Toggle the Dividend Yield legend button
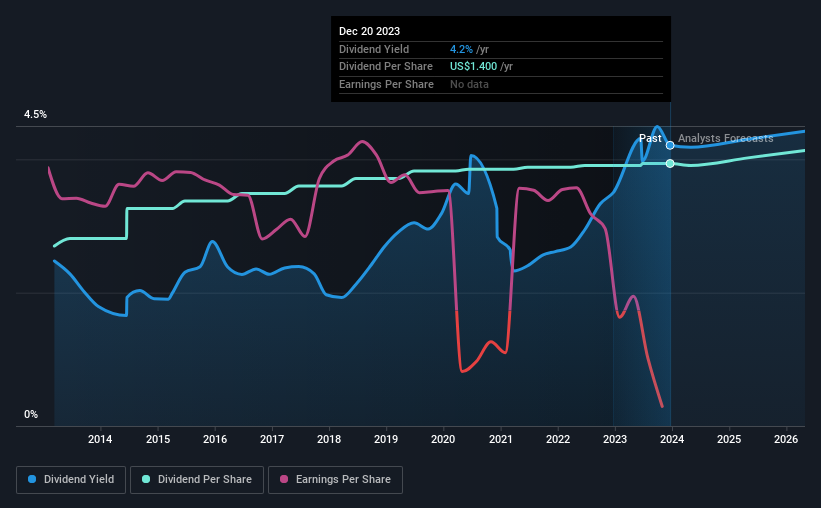 point(71,480)
